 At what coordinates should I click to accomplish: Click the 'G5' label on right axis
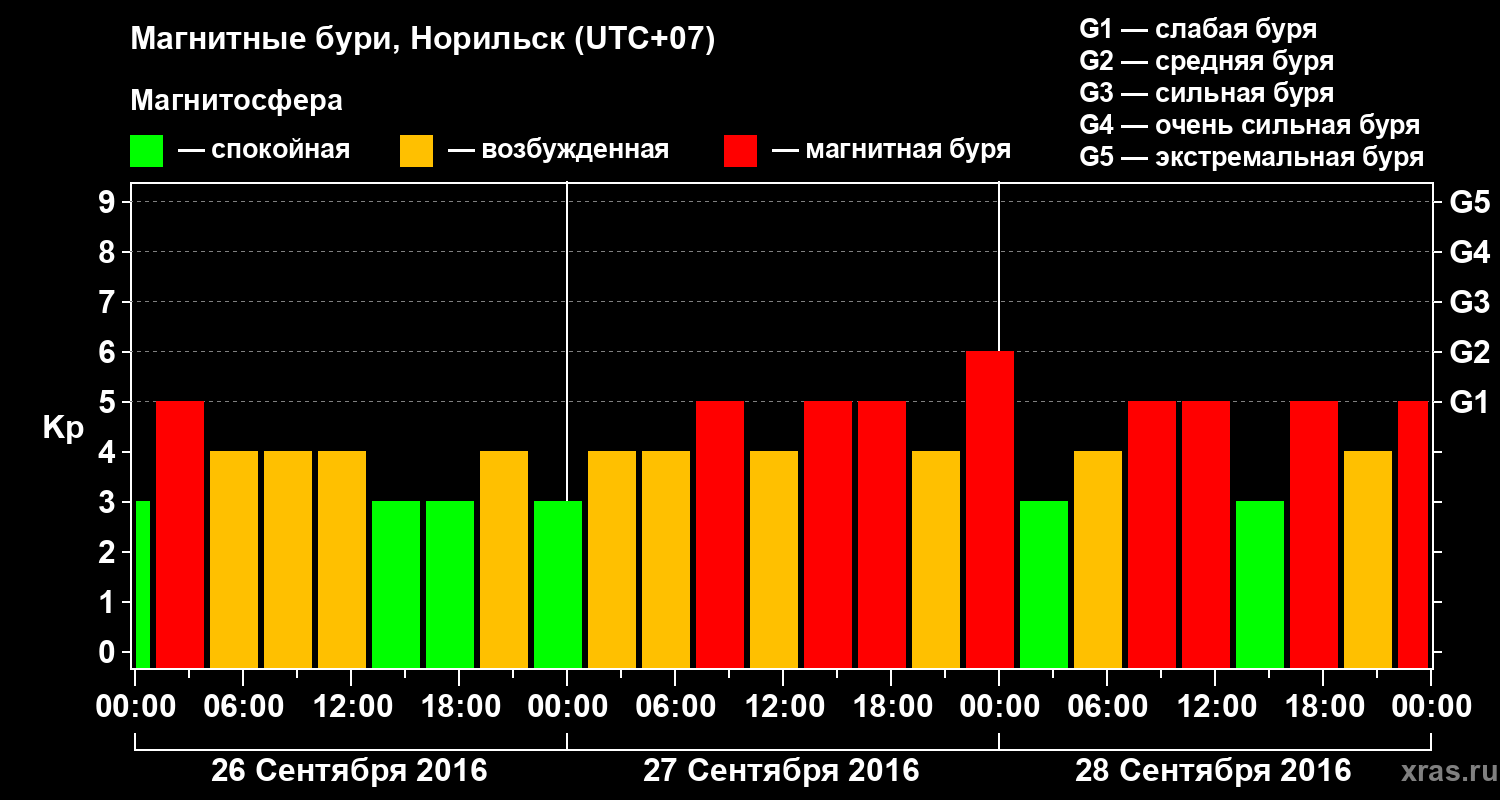(x=1469, y=202)
